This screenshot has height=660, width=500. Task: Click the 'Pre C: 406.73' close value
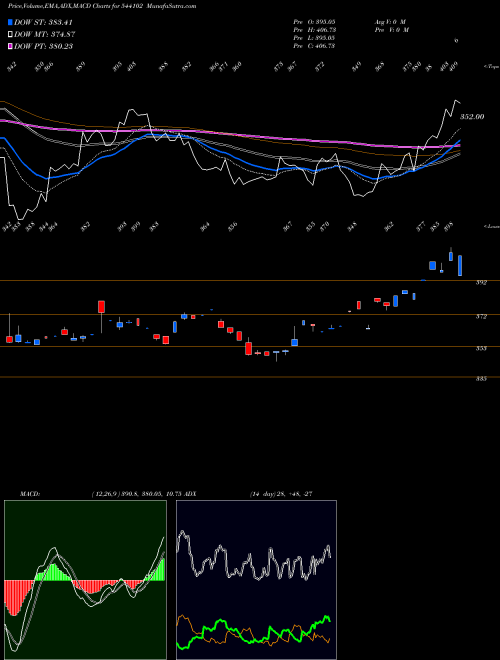pos(314,46)
